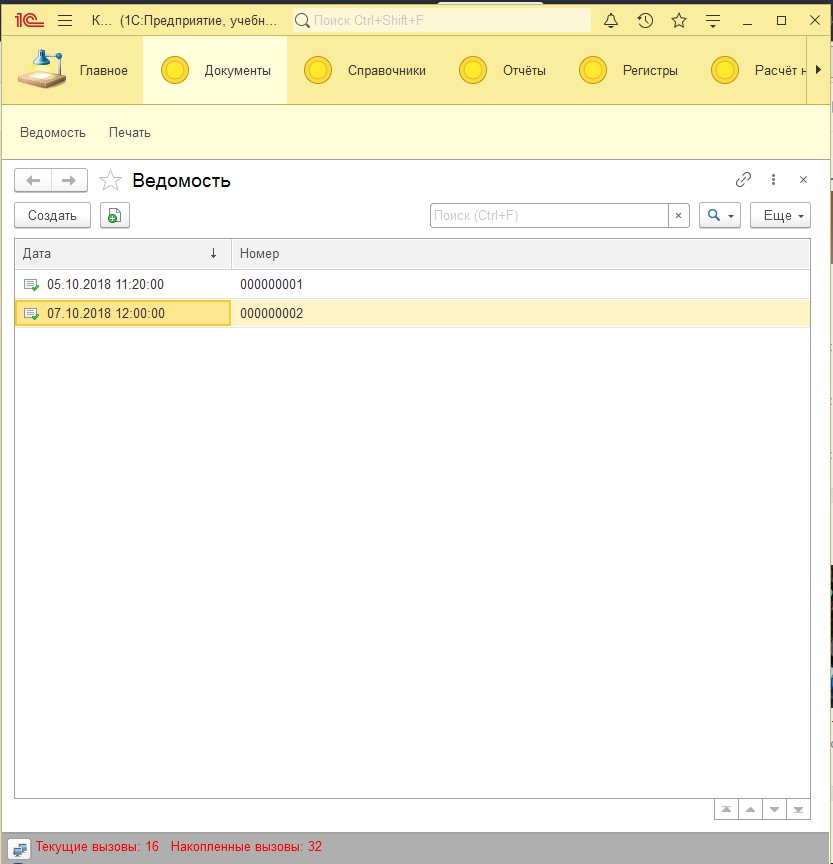Click the 1C logo icon
The image size is (833, 864).
[29, 20]
